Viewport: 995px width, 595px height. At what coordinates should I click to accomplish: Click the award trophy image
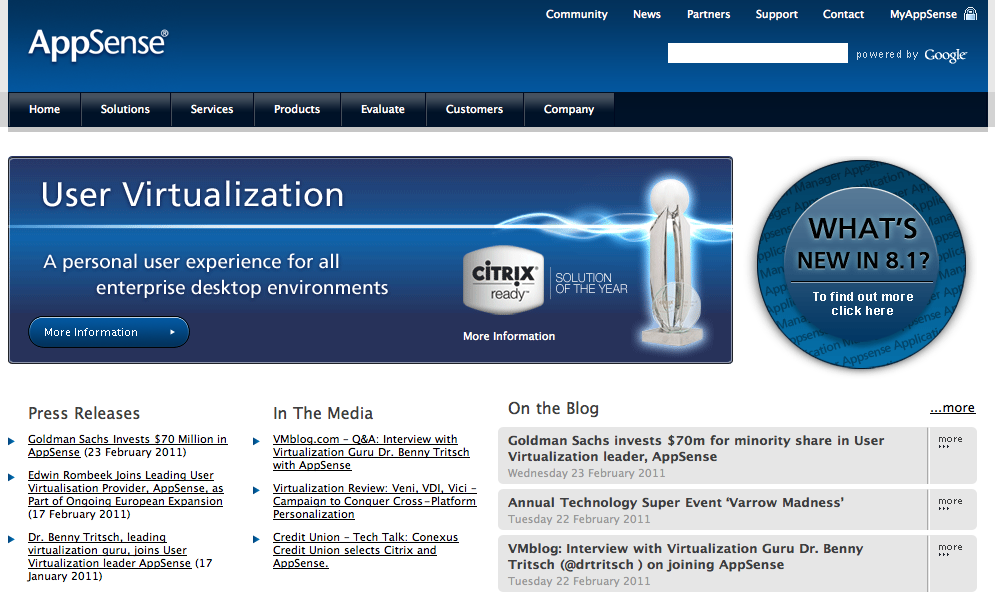671,263
